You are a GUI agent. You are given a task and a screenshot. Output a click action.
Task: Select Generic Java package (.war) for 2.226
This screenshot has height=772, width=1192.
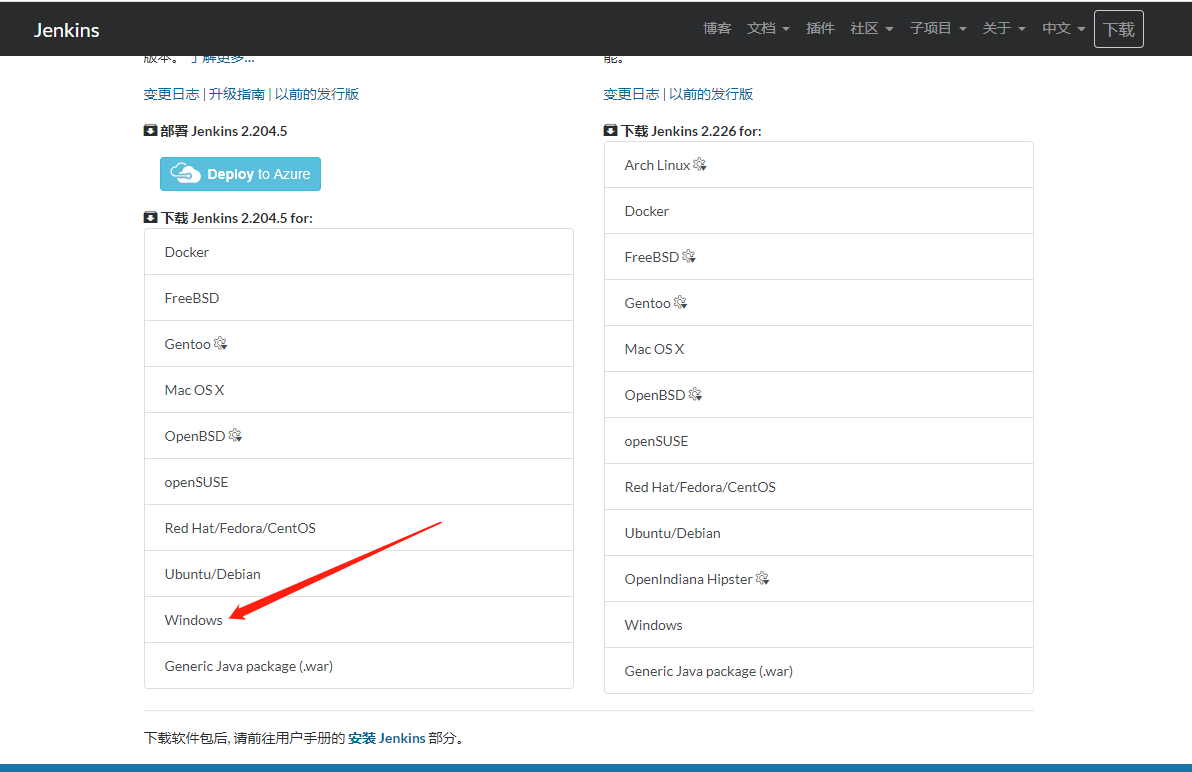pos(819,671)
